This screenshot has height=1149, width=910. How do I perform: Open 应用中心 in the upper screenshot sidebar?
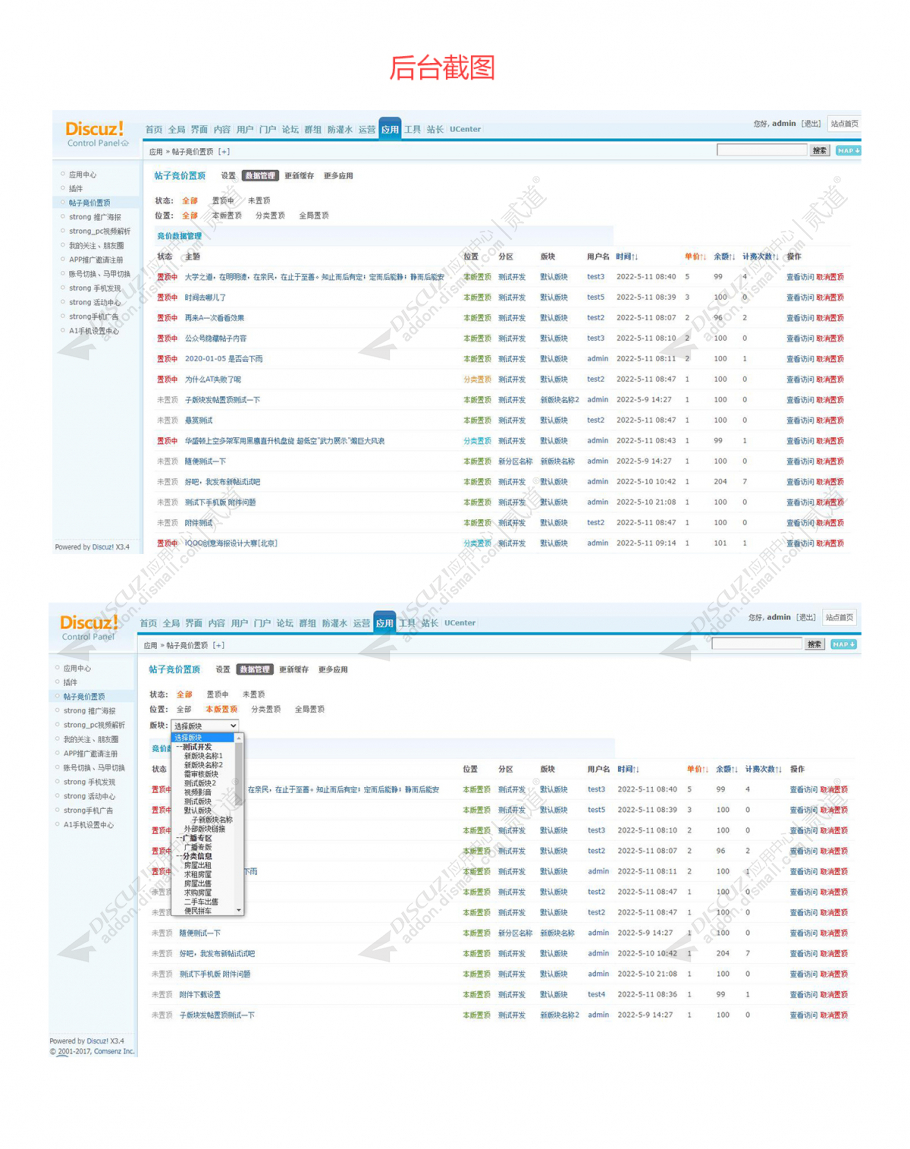pos(83,175)
